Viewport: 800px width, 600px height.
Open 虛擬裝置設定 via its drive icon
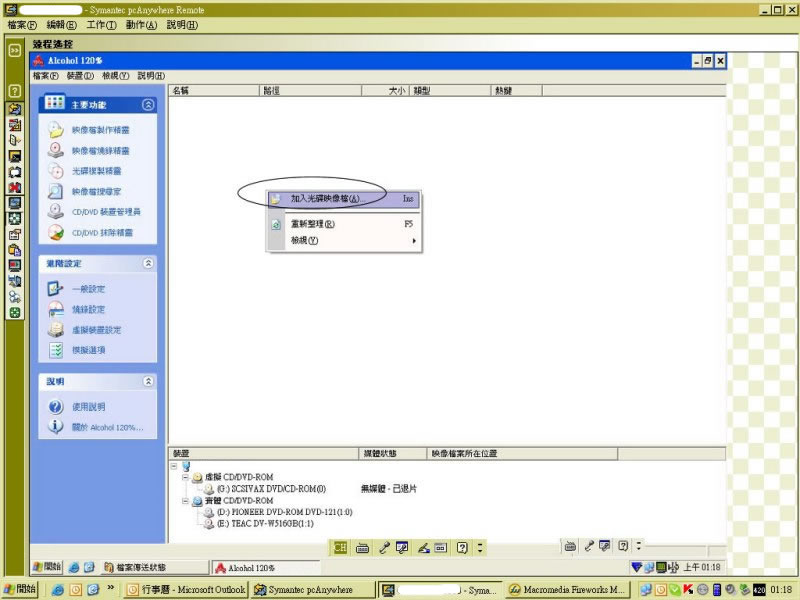click(x=56, y=330)
